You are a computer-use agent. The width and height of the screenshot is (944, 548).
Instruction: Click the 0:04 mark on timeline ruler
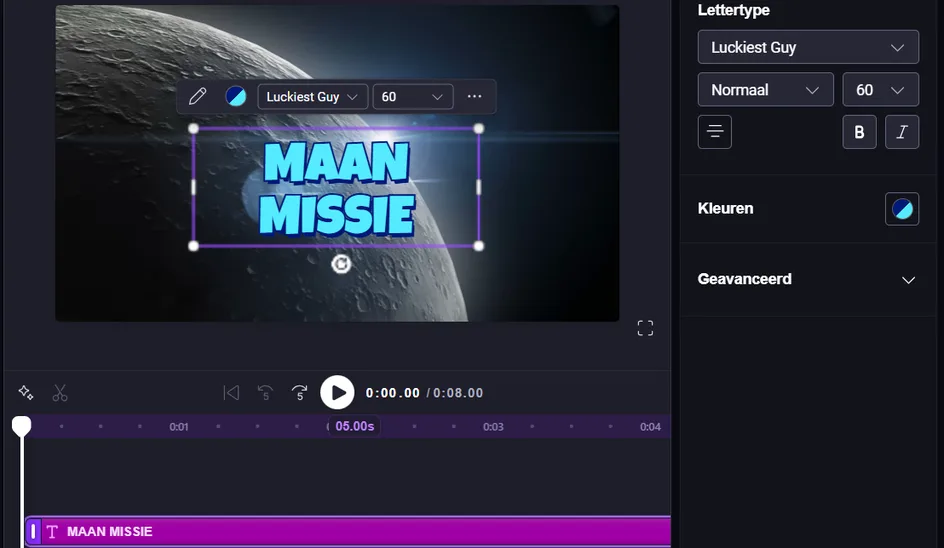[x=650, y=427]
